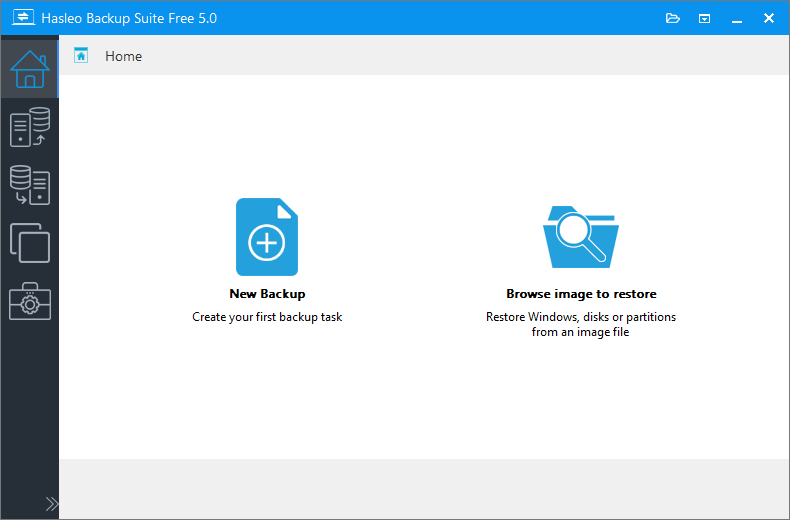Screen dimensions: 790x520
Task: Open the Backup section in sidebar
Action: (x=30, y=127)
